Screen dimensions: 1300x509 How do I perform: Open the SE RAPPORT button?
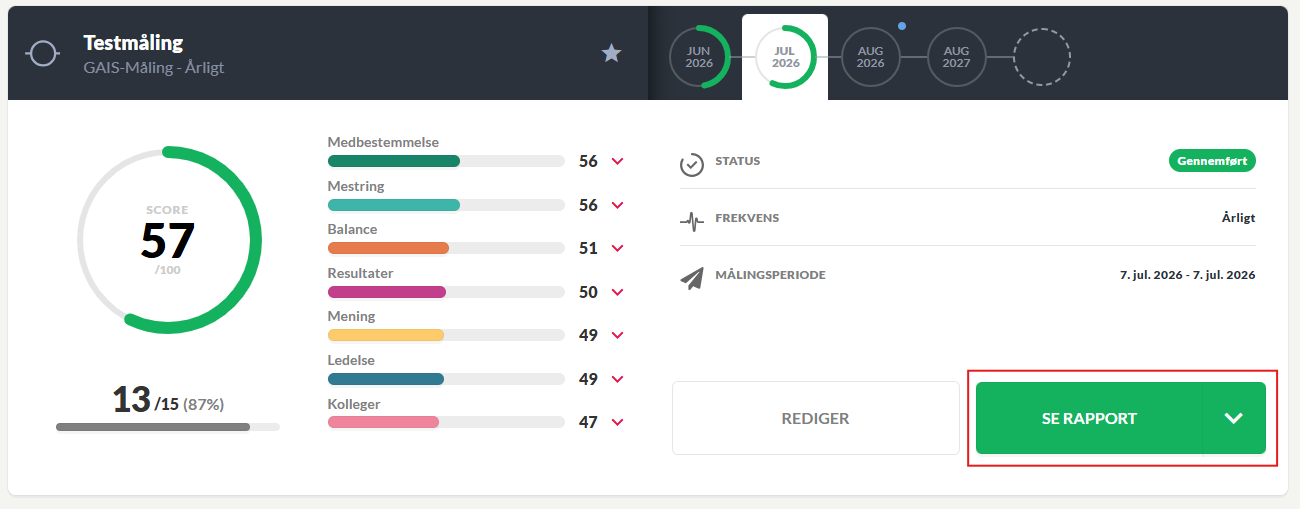pyautogui.click(x=1089, y=418)
